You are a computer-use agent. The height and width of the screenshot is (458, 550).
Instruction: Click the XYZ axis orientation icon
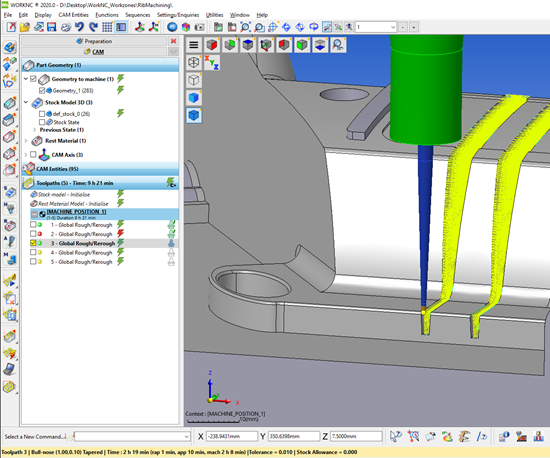[212, 62]
